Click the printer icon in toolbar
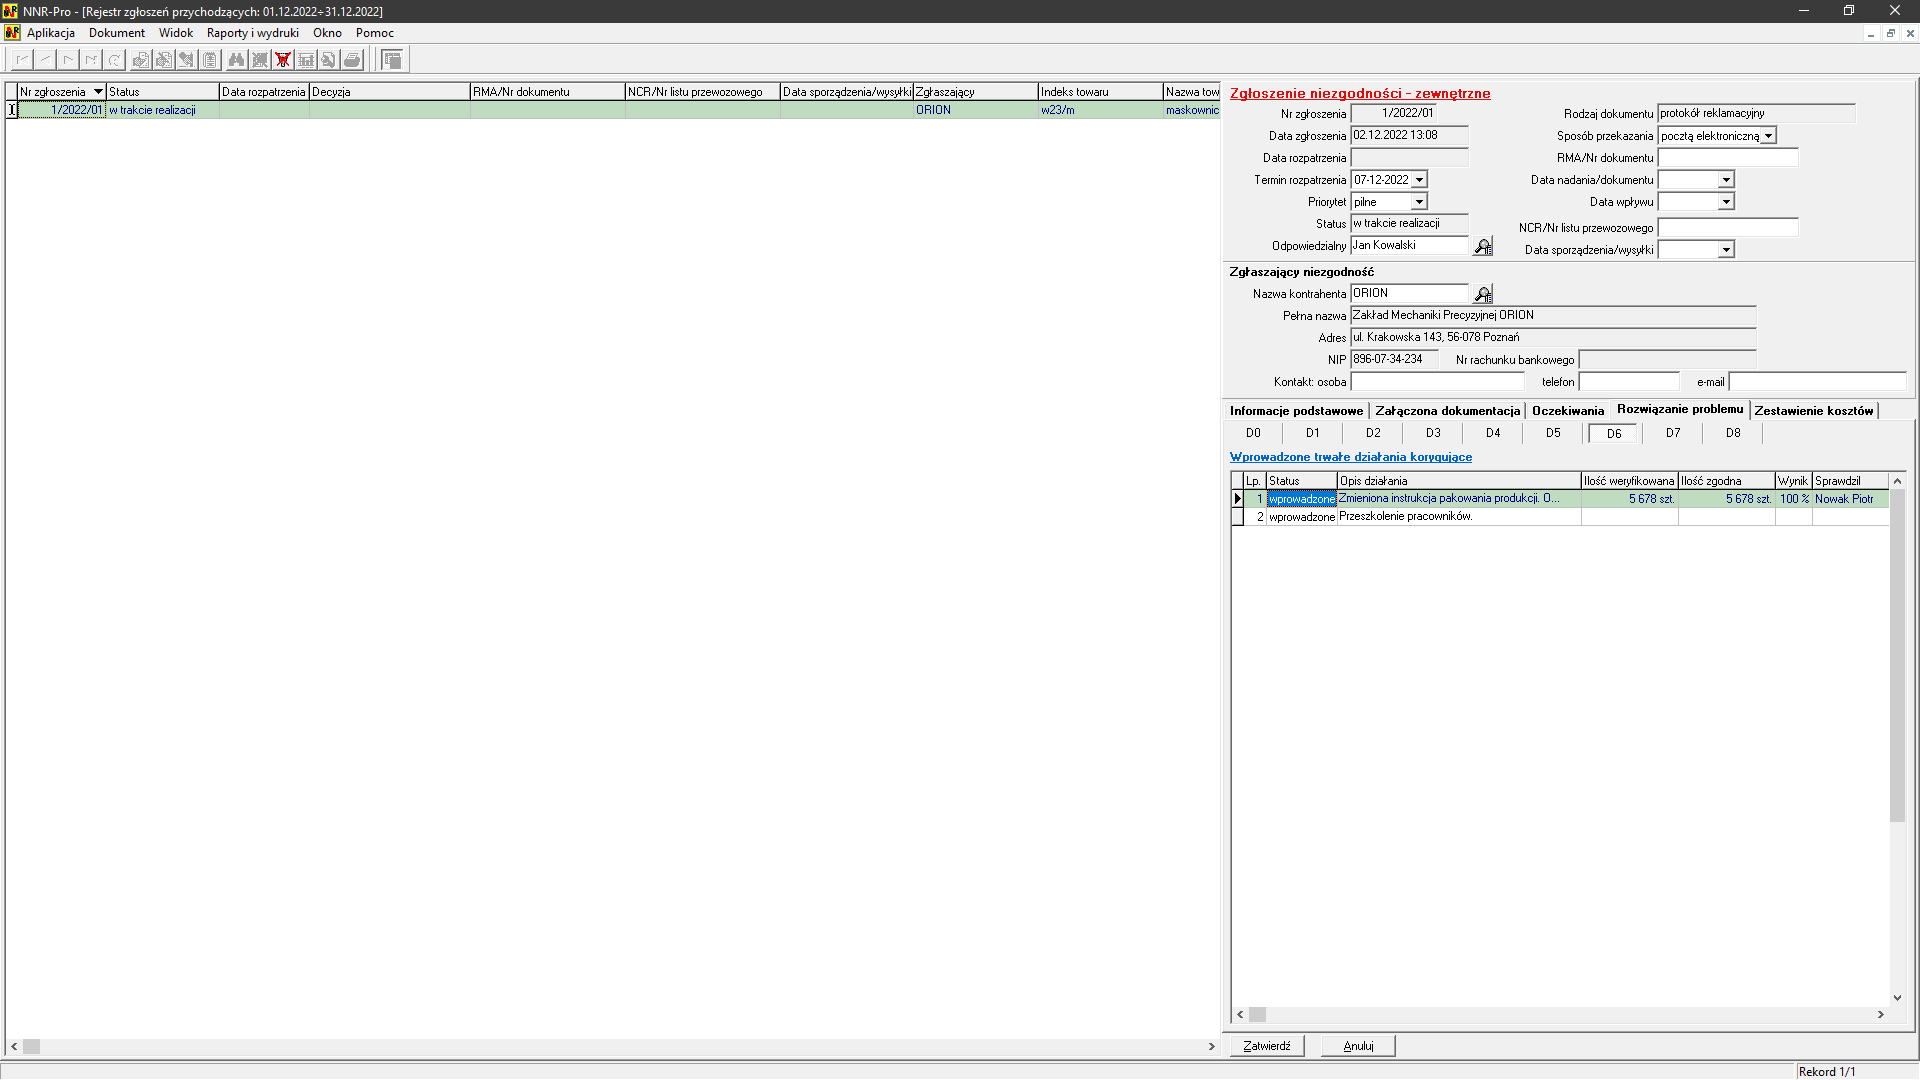The image size is (1920, 1080). (x=352, y=60)
